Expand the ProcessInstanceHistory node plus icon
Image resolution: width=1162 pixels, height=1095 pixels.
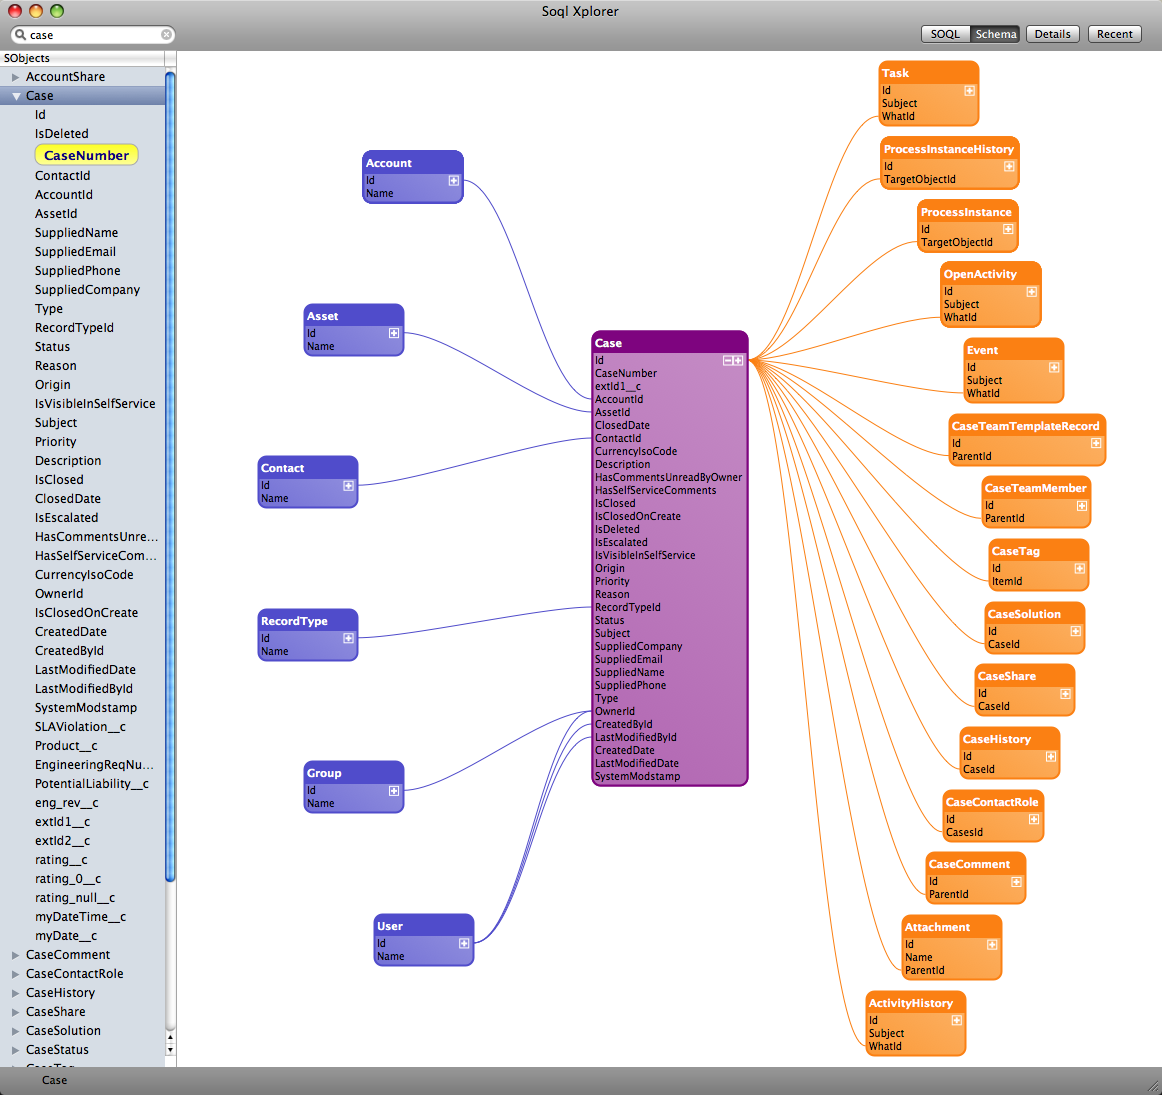point(1009,167)
